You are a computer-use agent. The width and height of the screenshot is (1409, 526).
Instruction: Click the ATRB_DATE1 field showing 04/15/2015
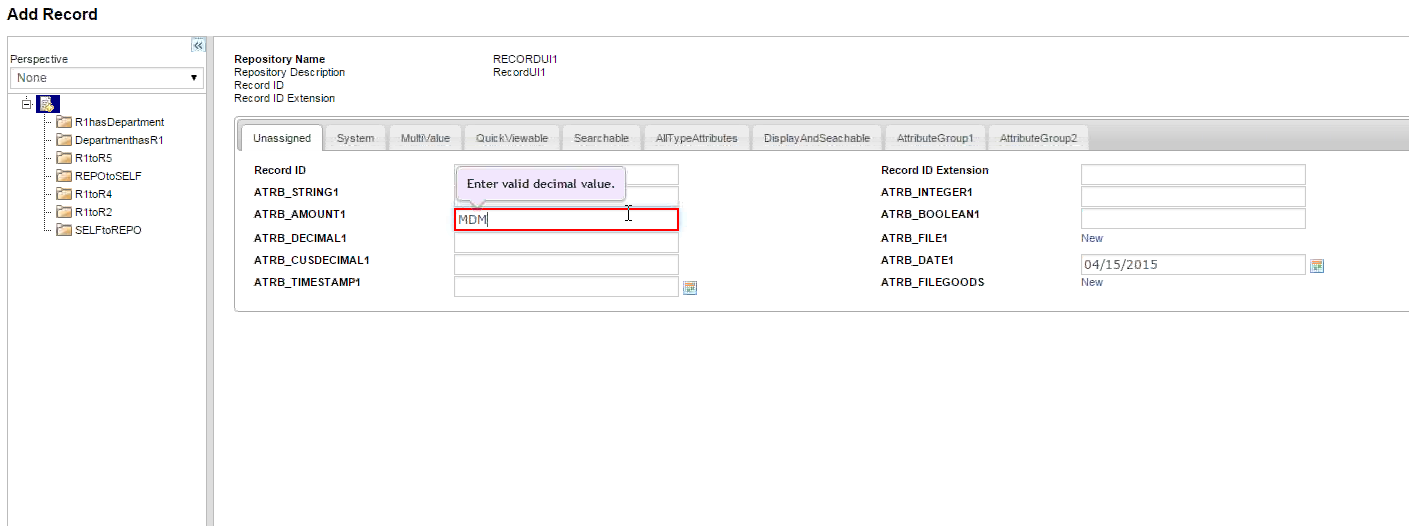[x=1193, y=265]
